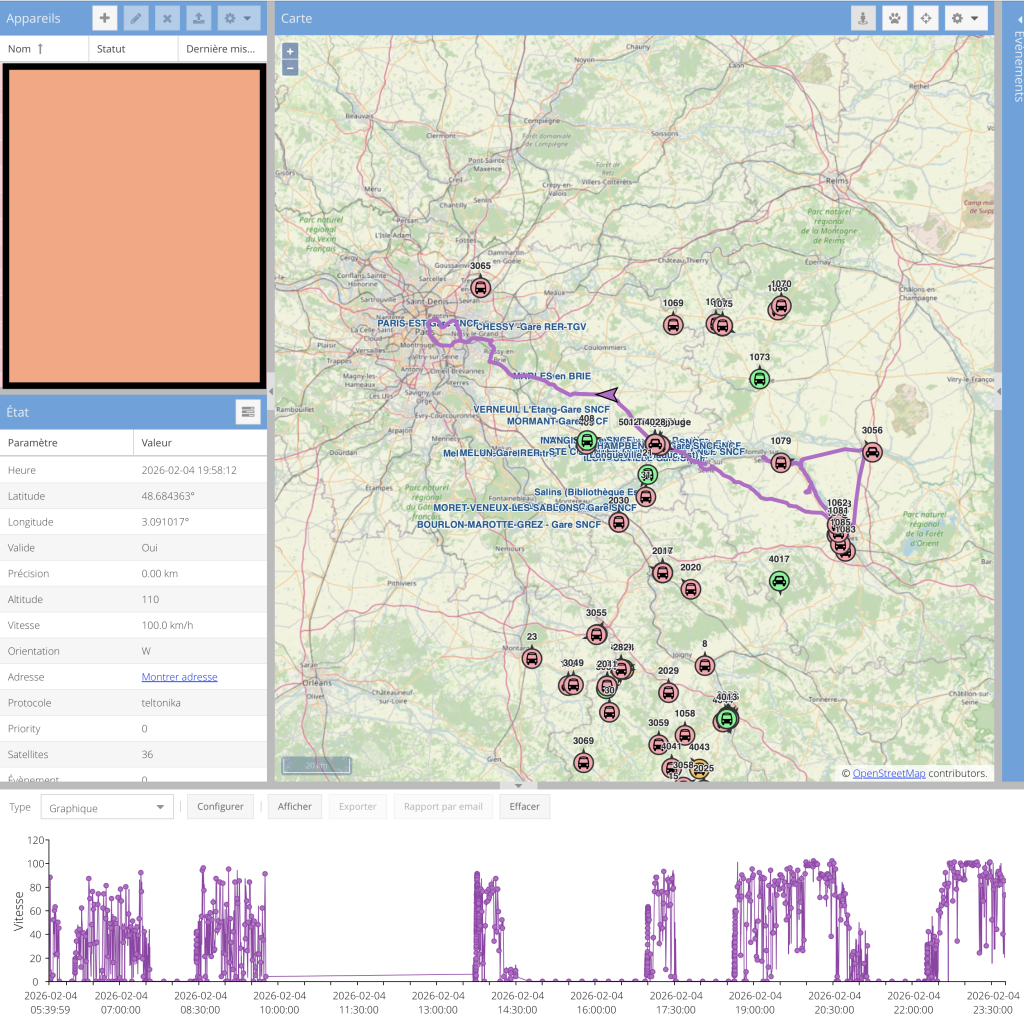Expand the map settings gear dropdown
The width and height of the screenshot is (1024, 1022).
(x=966, y=17)
